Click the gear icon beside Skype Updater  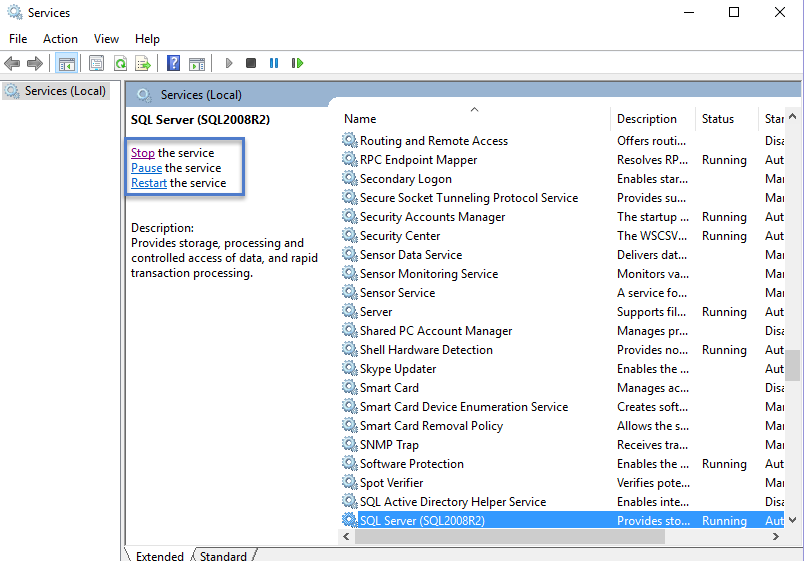pyautogui.click(x=350, y=368)
